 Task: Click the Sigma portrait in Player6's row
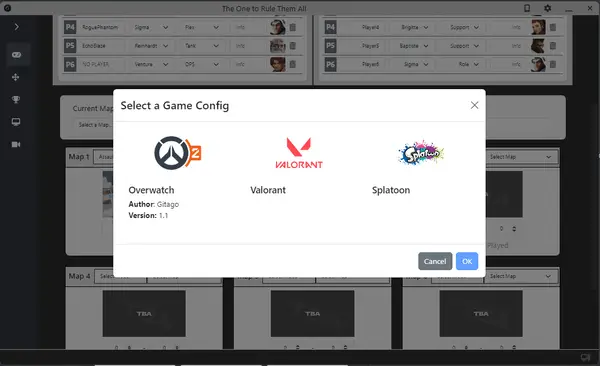tap(538, 64)
